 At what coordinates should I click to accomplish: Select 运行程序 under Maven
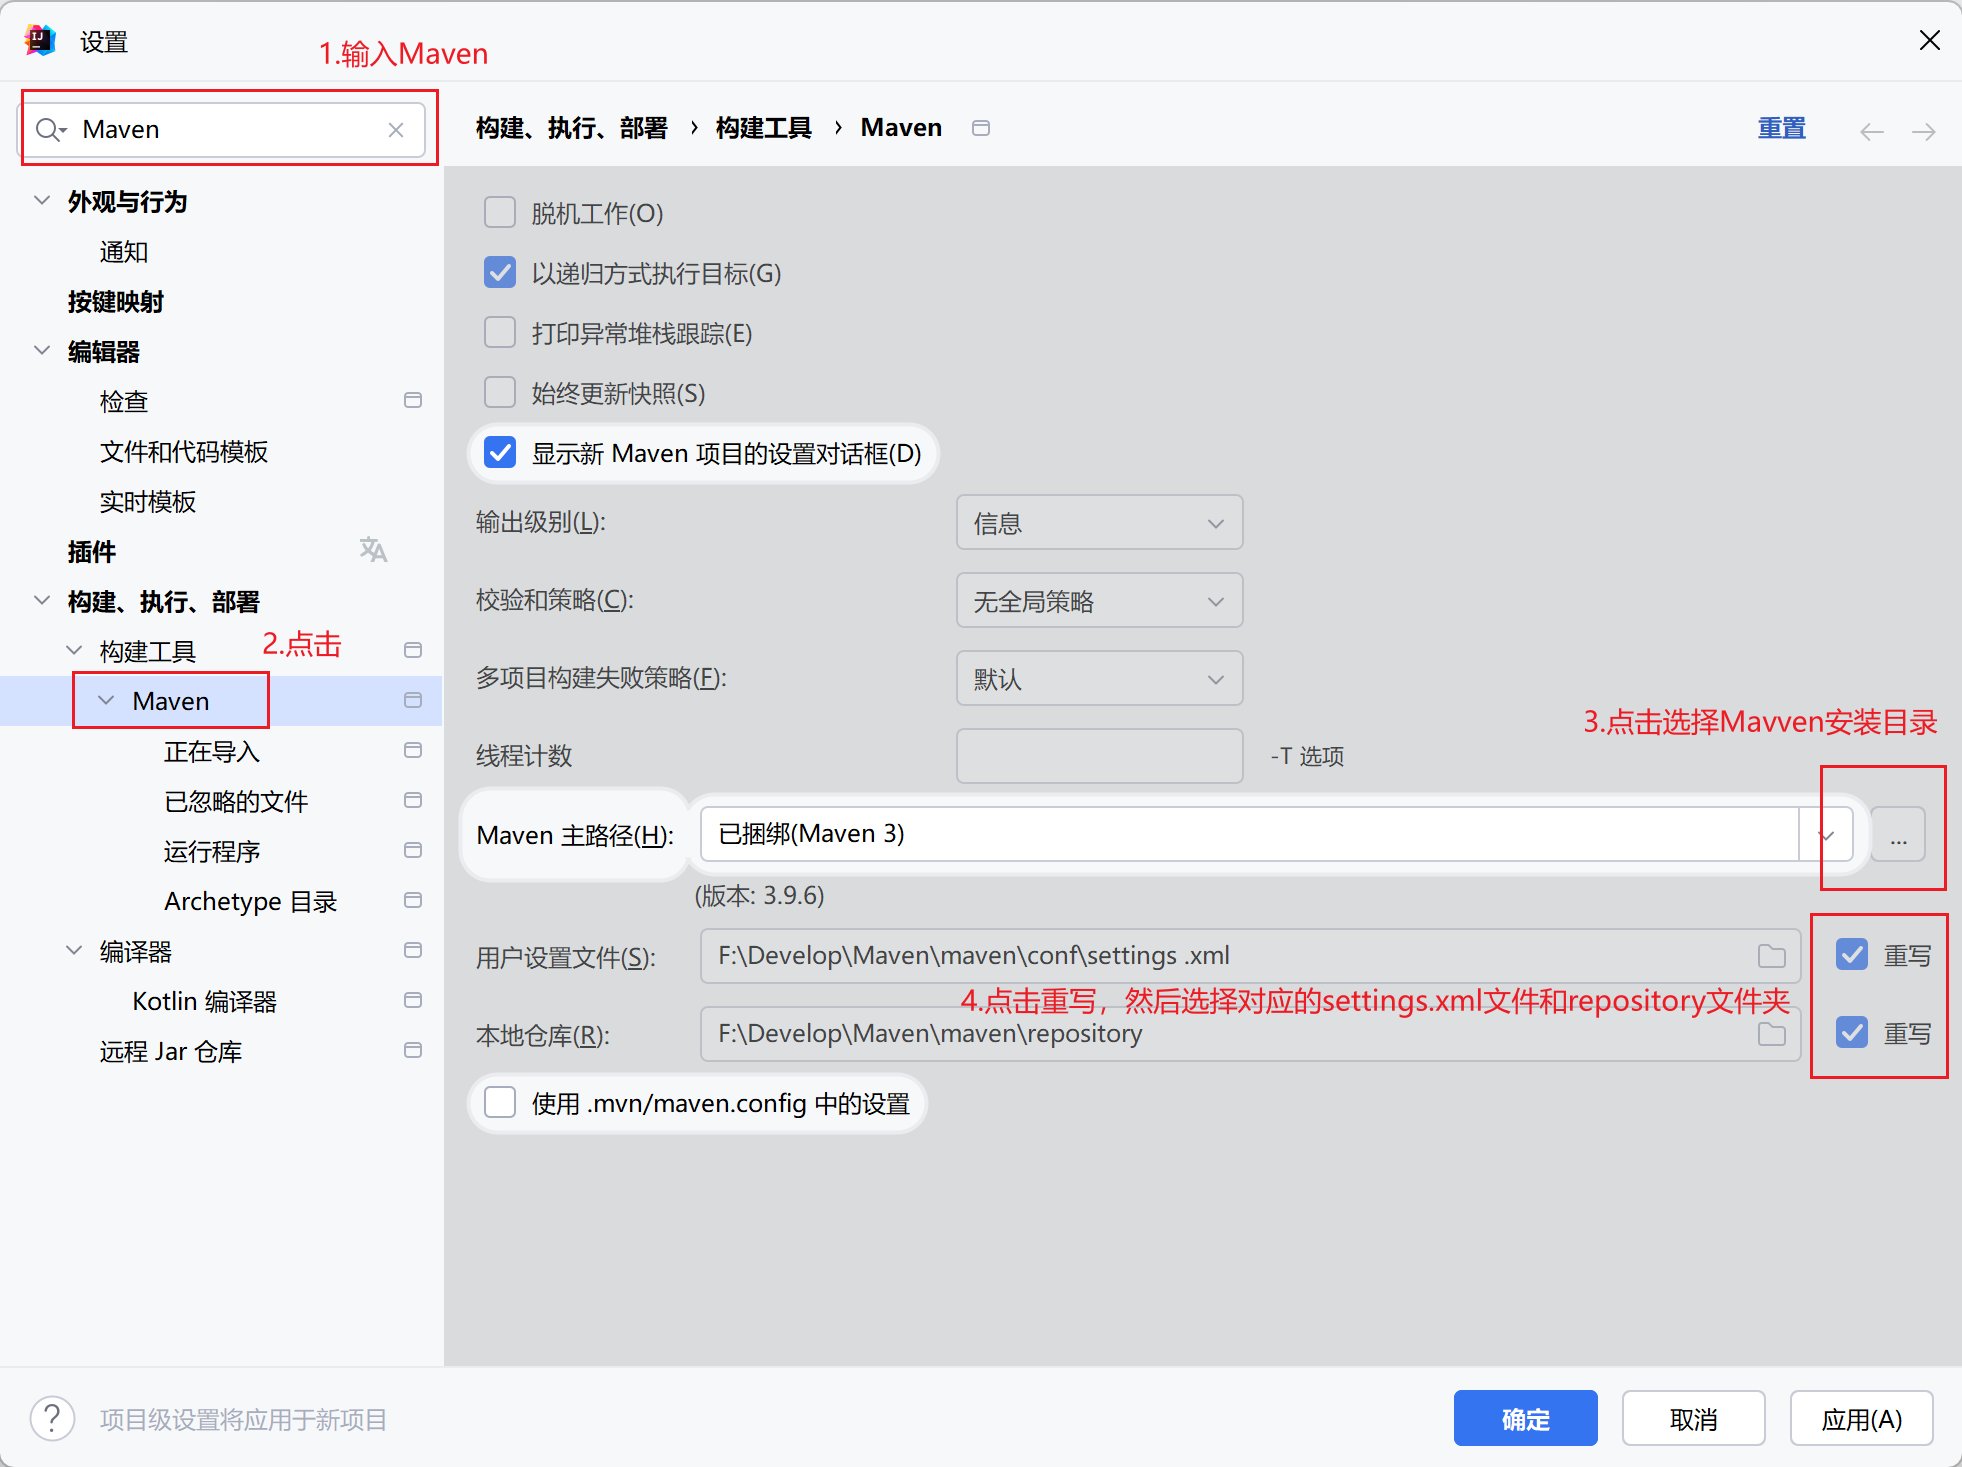[212, 852]
